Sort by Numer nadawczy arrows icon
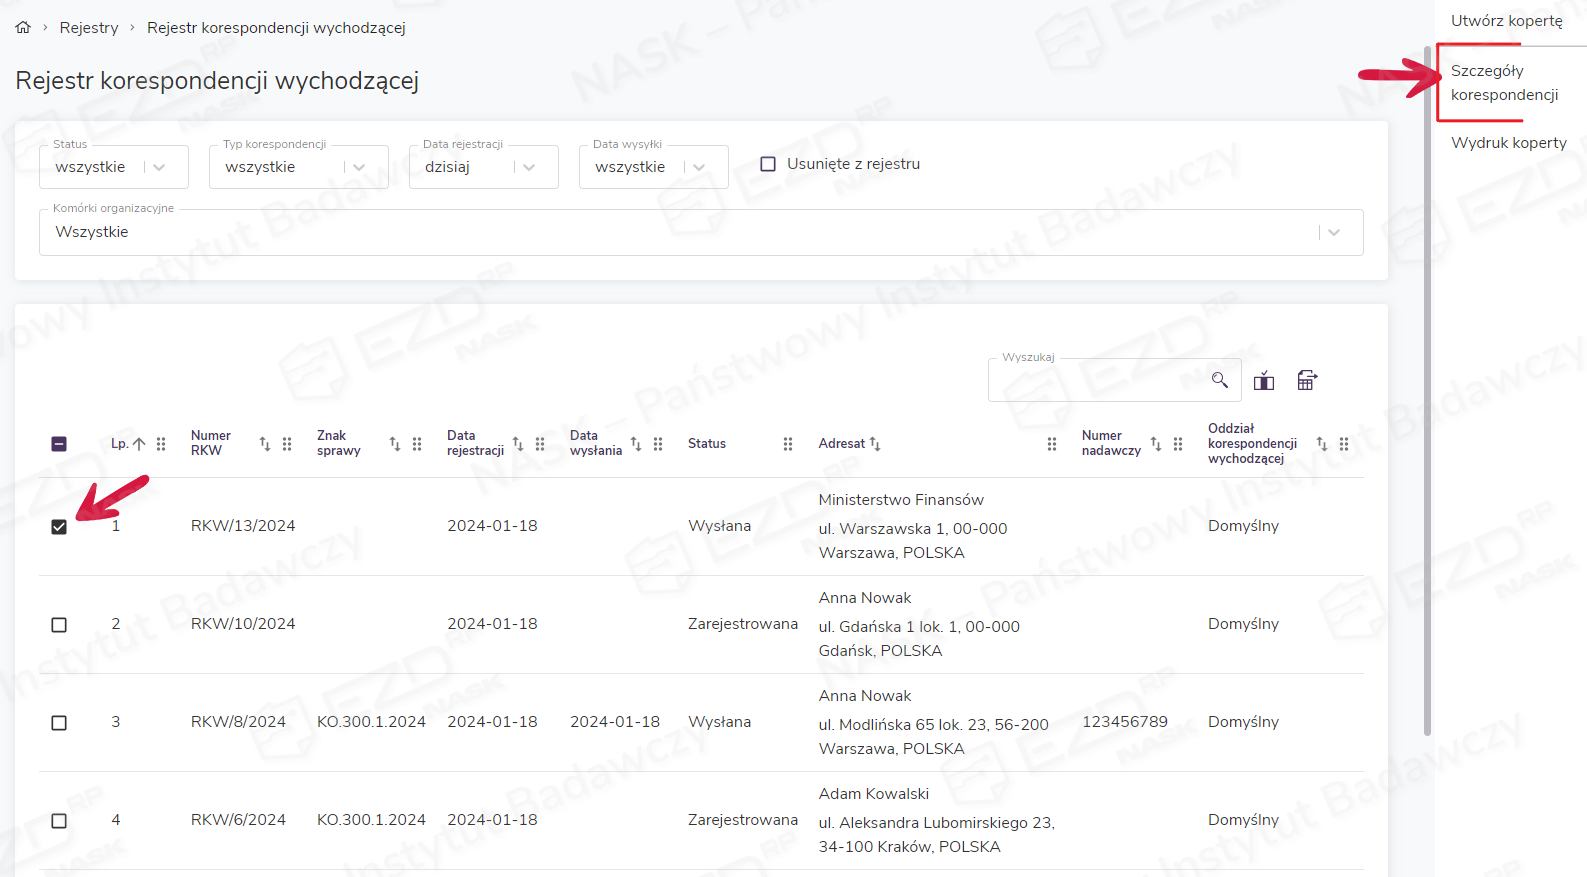The width and height of the screenshot is (1587, 877). (x=1156, y=444)
